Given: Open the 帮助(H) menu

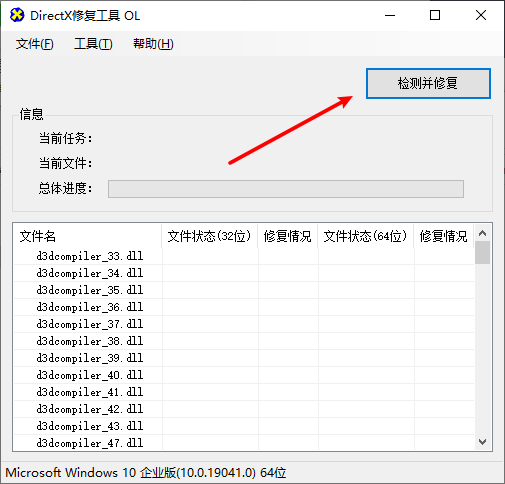Looking at the screenshot, I should coord(153,44).
